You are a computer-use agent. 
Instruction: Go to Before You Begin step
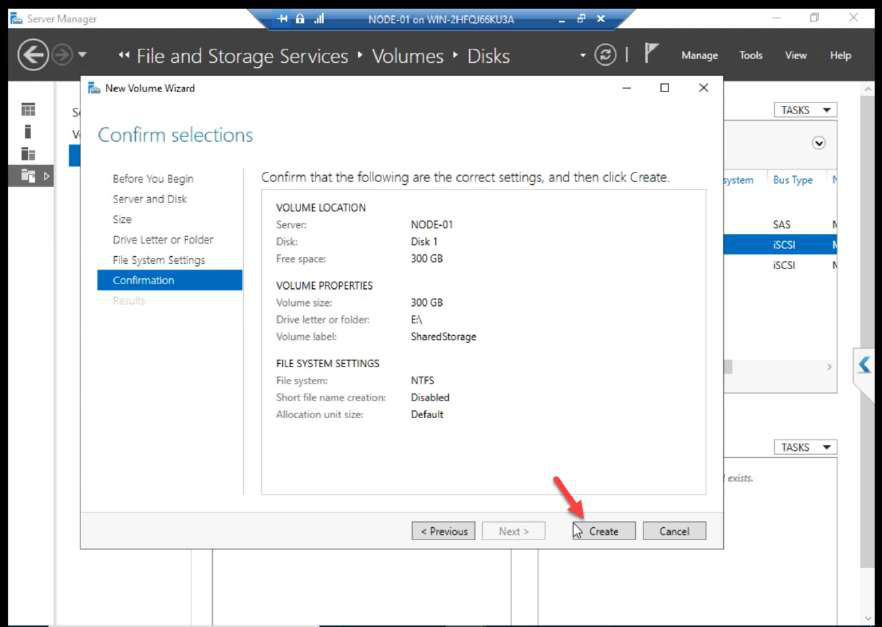click(152, 179)
